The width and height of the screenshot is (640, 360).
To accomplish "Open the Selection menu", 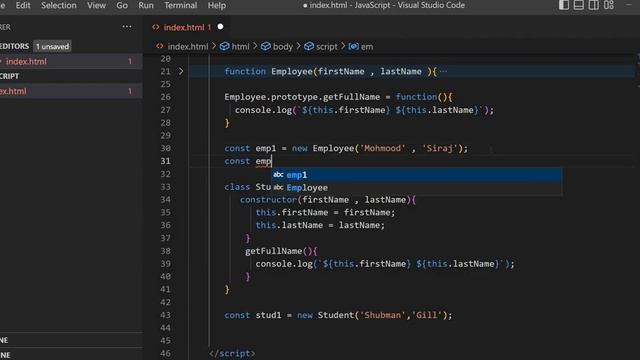I will pyautogui.click(x=58, y=5).
